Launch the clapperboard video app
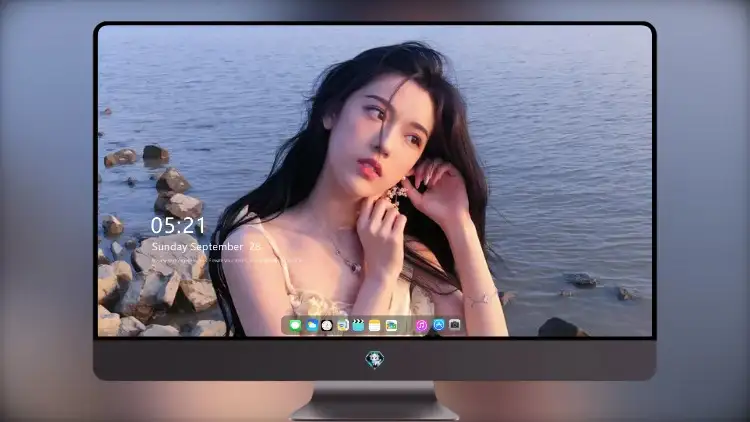Image resolution: width=750 pixels, height=422 pixels. pos(358,326)
